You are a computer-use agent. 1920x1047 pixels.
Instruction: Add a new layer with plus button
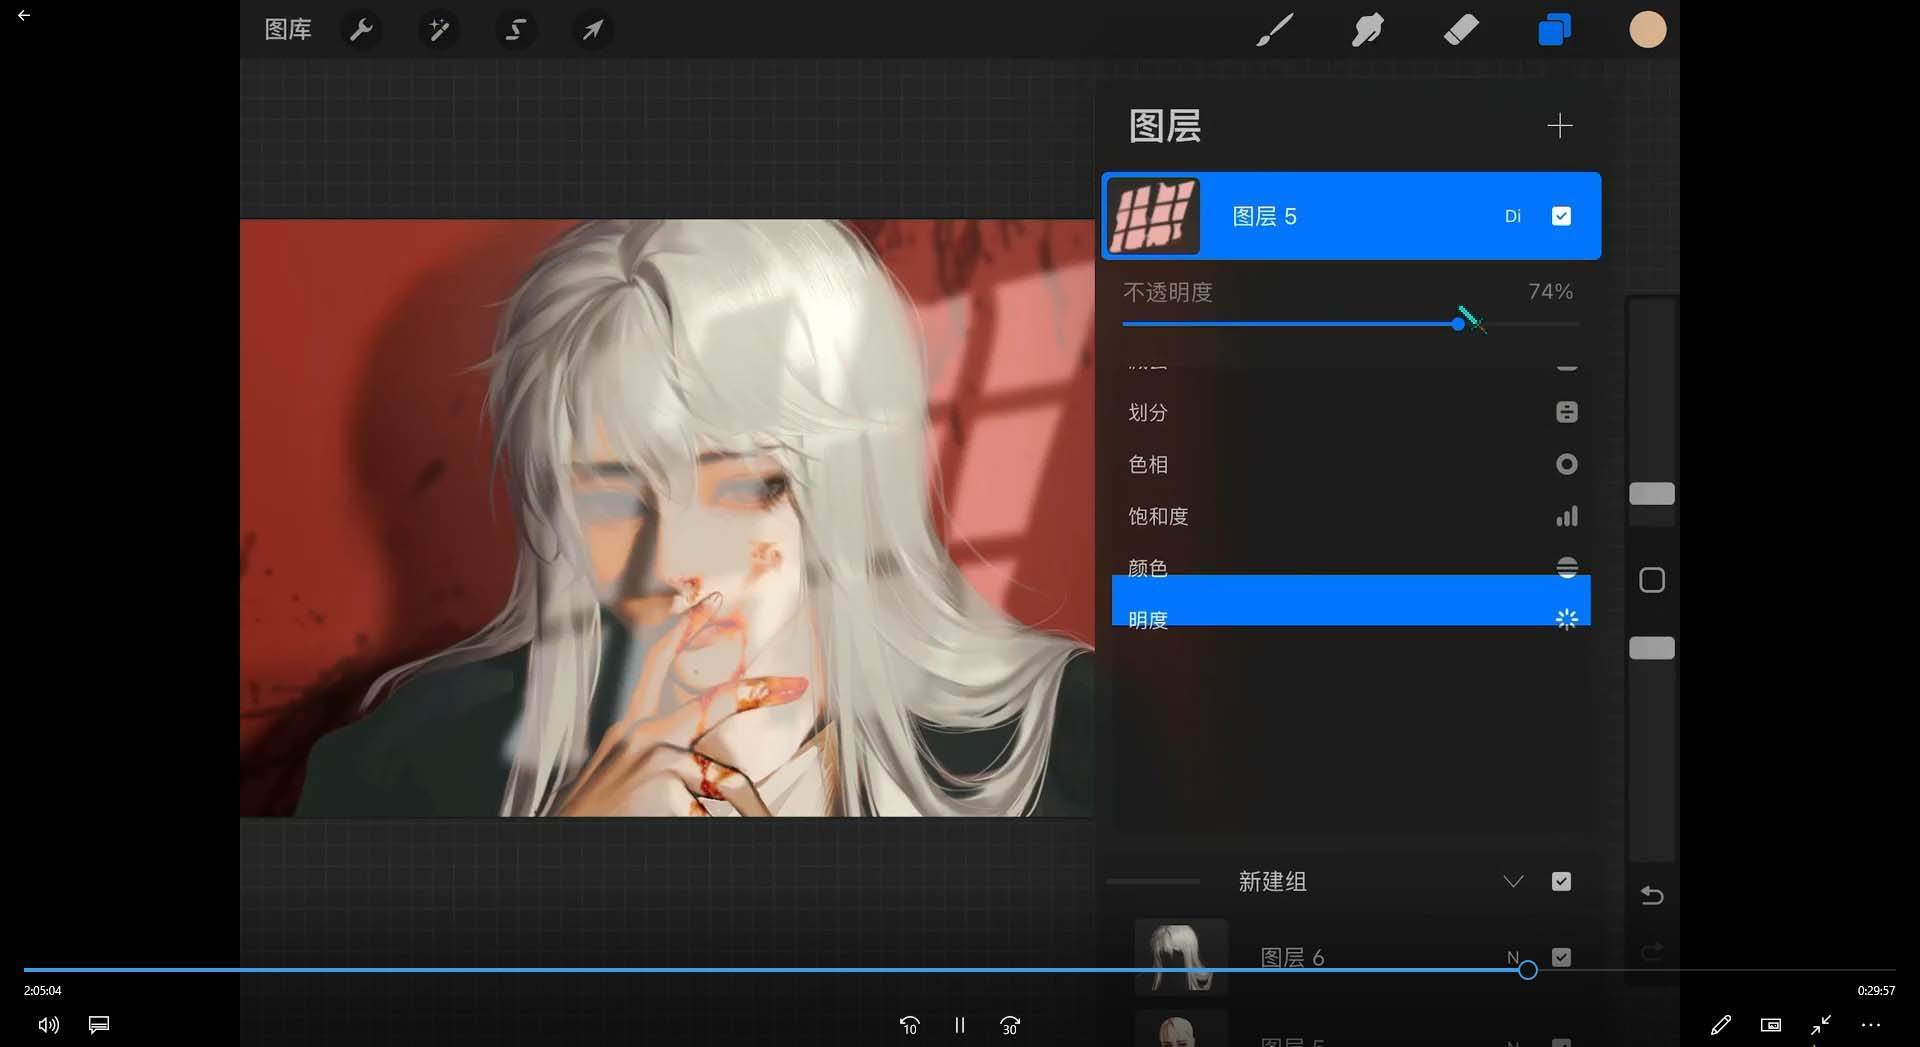point(1560,126)
